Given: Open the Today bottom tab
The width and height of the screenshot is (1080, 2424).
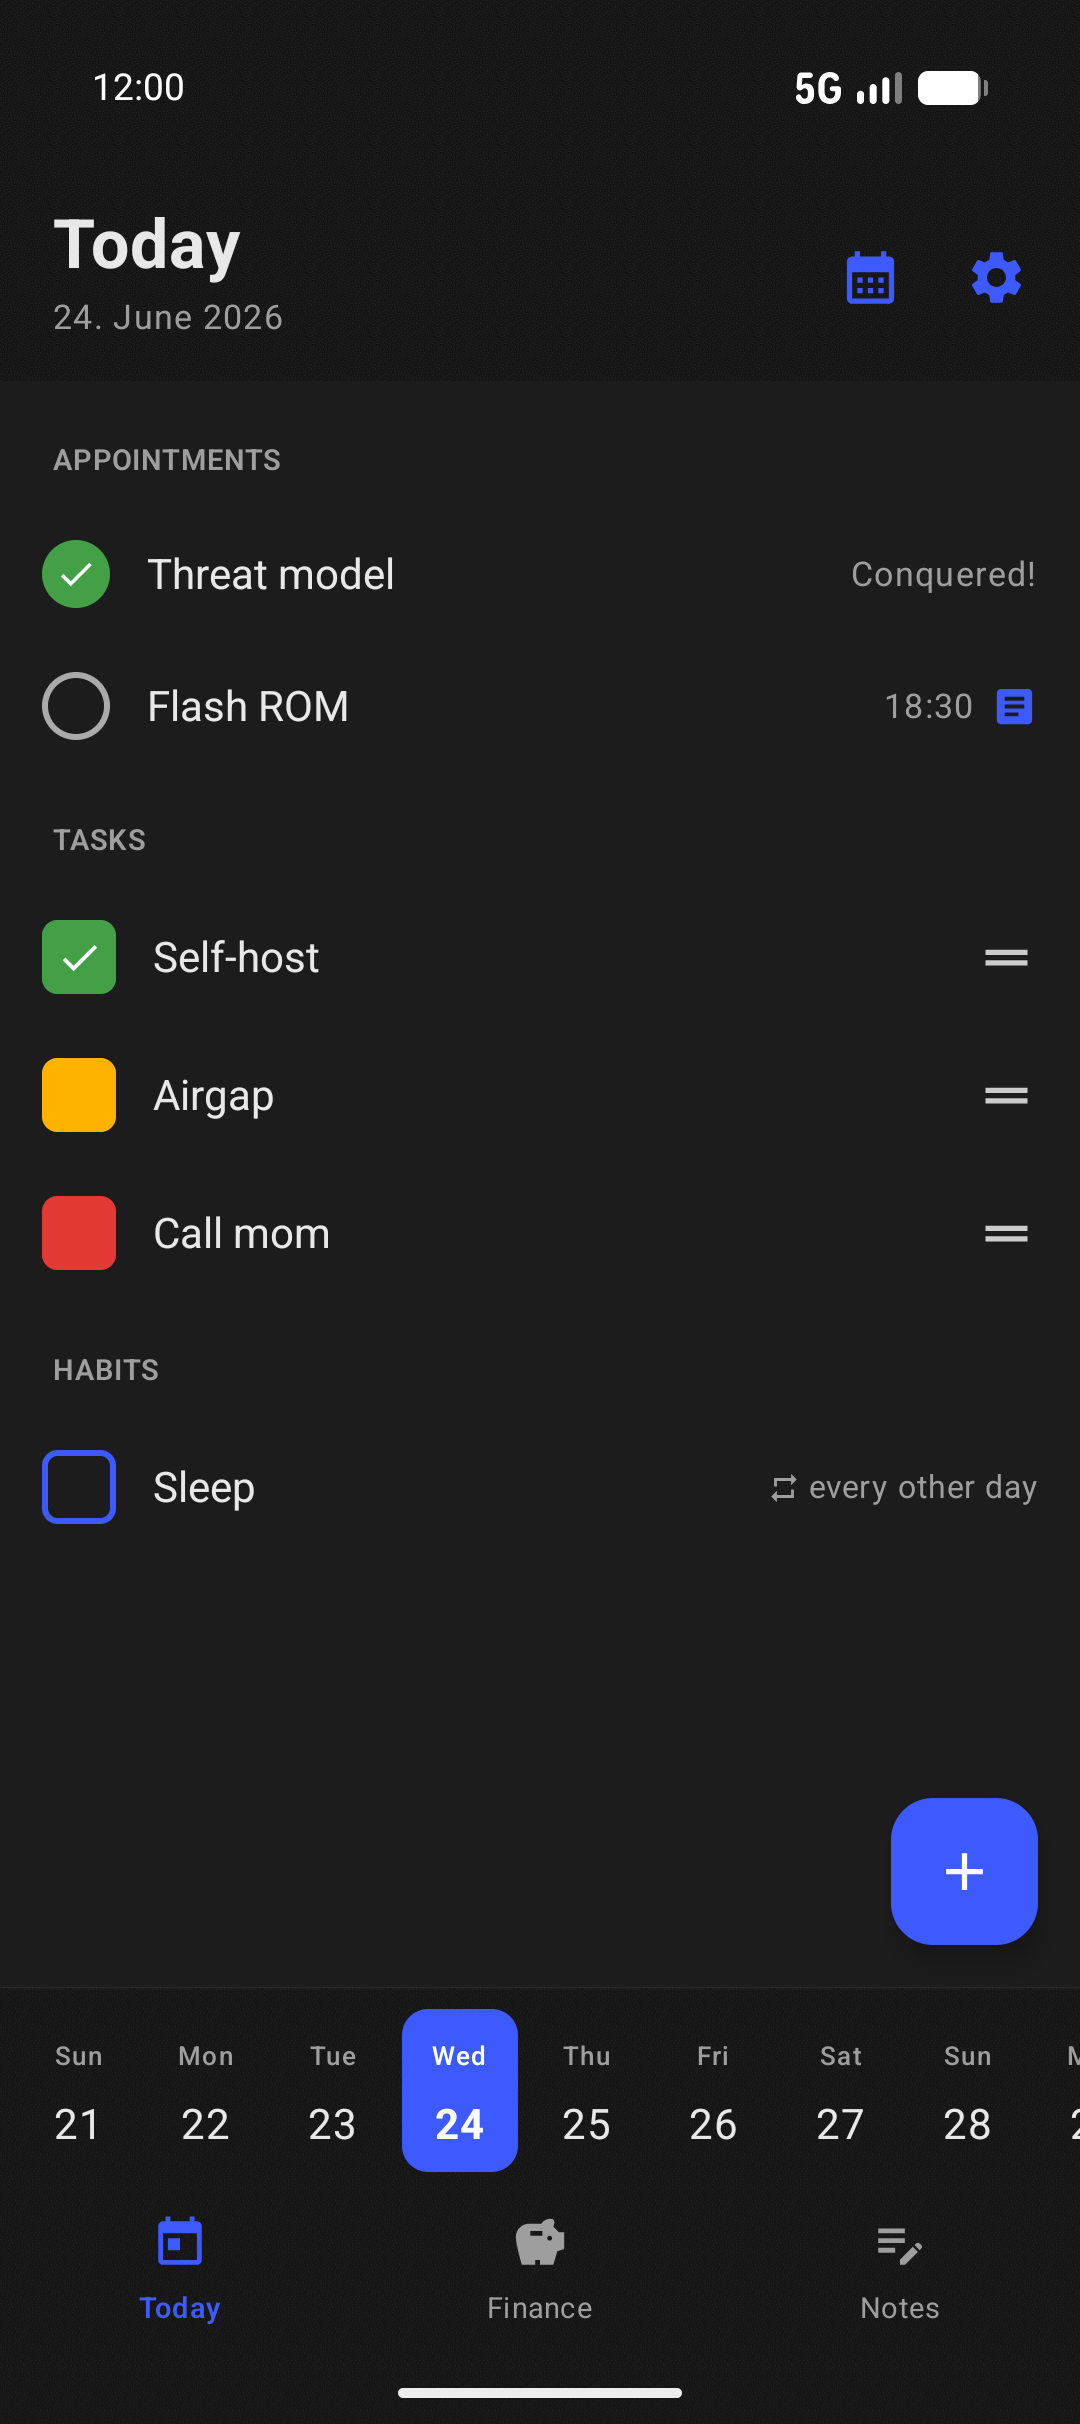Looking at the screenshot, I should [x=180, y=2268].
